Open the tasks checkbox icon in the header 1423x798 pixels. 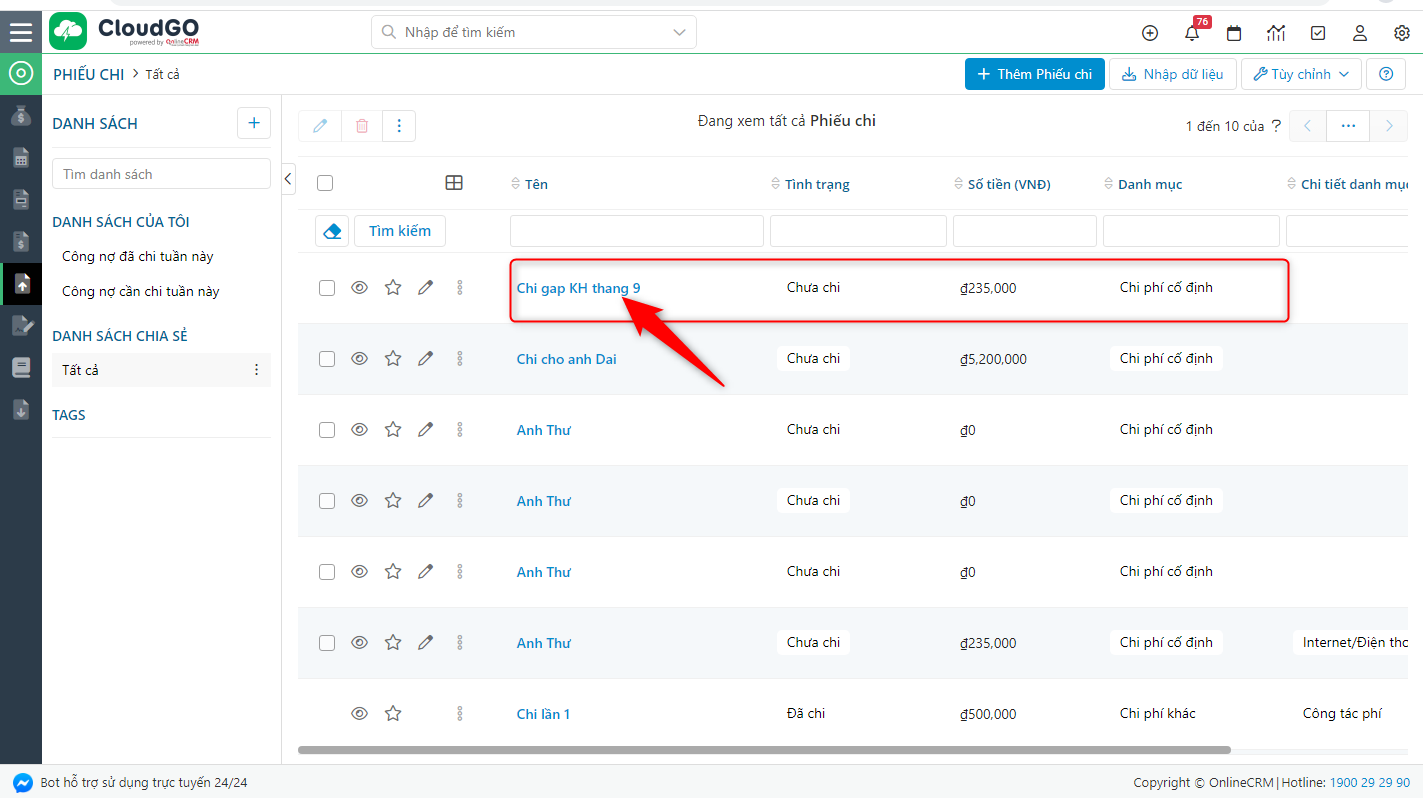click(1318, 32)
